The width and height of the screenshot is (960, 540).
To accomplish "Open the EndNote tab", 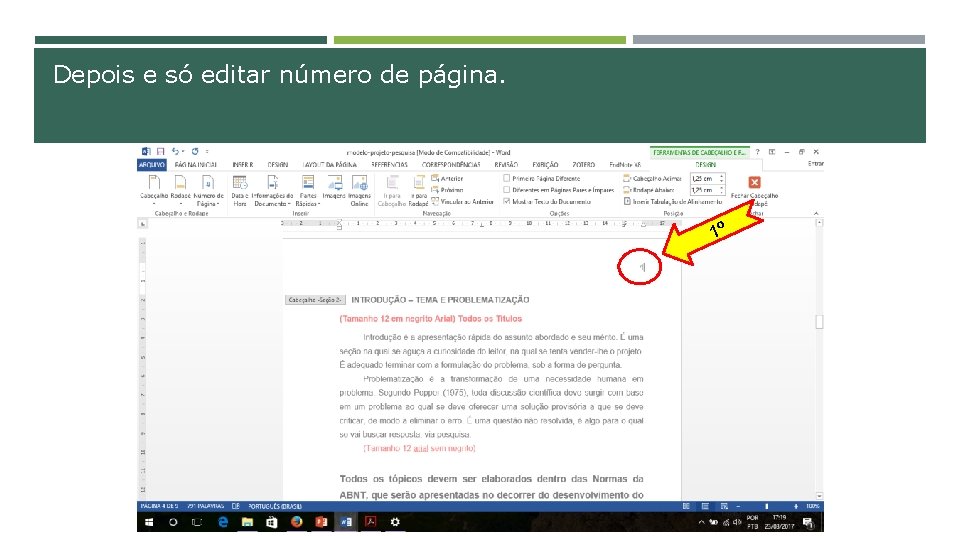I will [625, 165].
